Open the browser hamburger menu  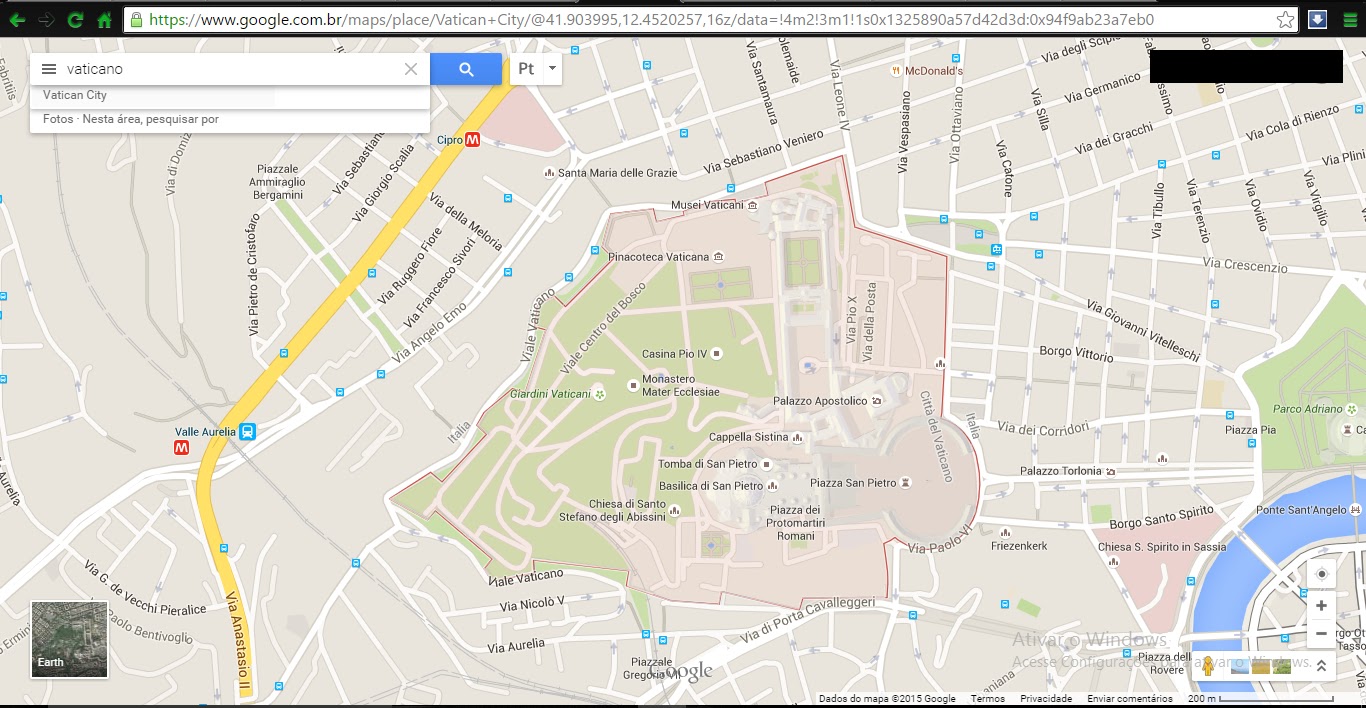pyautogui.click(x=1349, y=19)
